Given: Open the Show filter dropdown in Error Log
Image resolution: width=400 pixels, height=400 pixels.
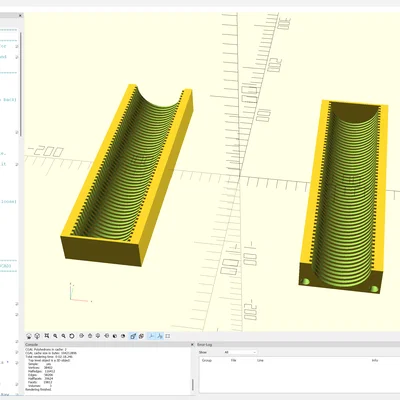Looking at the screenshot, I should (x=240, y=352).
